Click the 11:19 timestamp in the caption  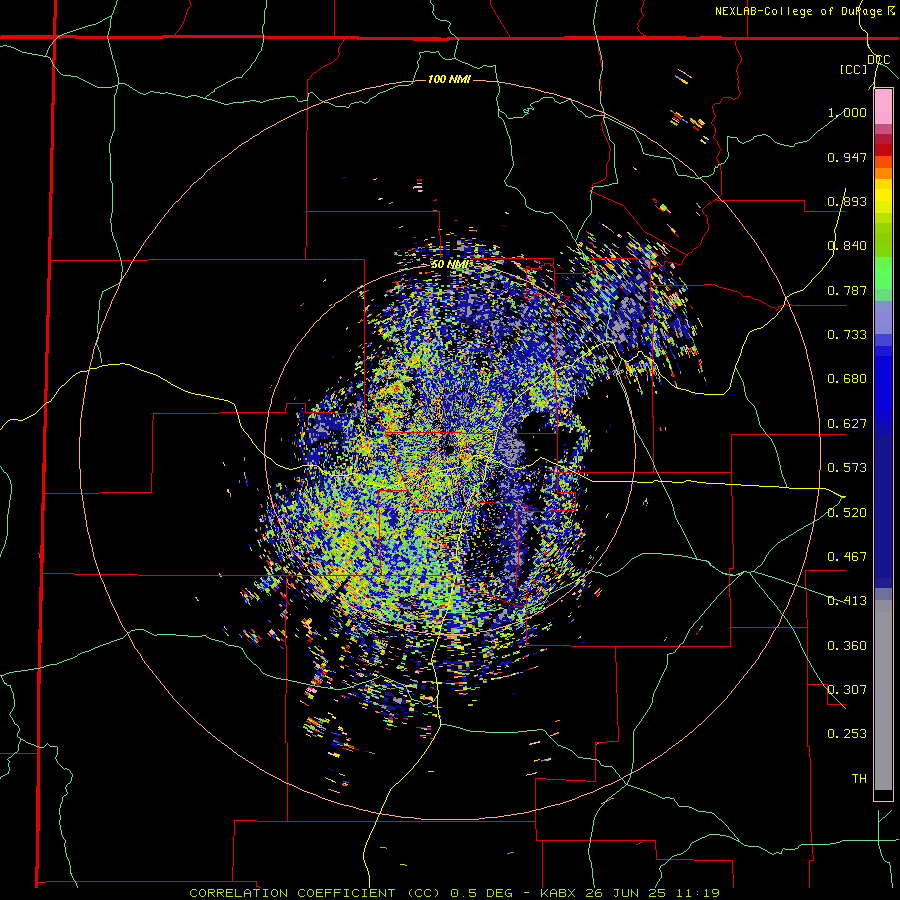697,893
